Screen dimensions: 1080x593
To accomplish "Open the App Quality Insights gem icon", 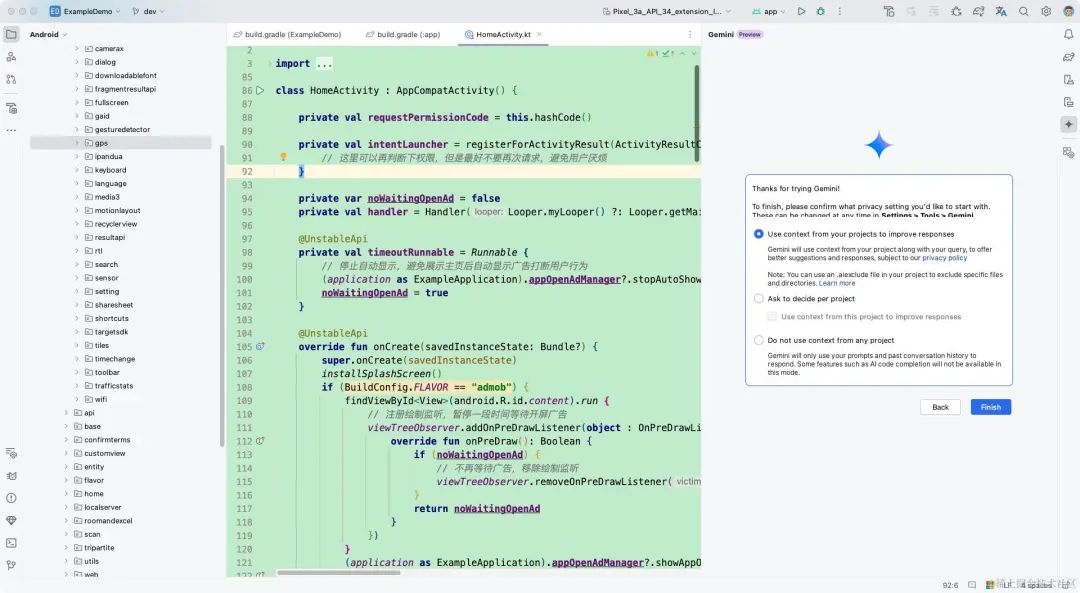I will click(x=11, y=521).
